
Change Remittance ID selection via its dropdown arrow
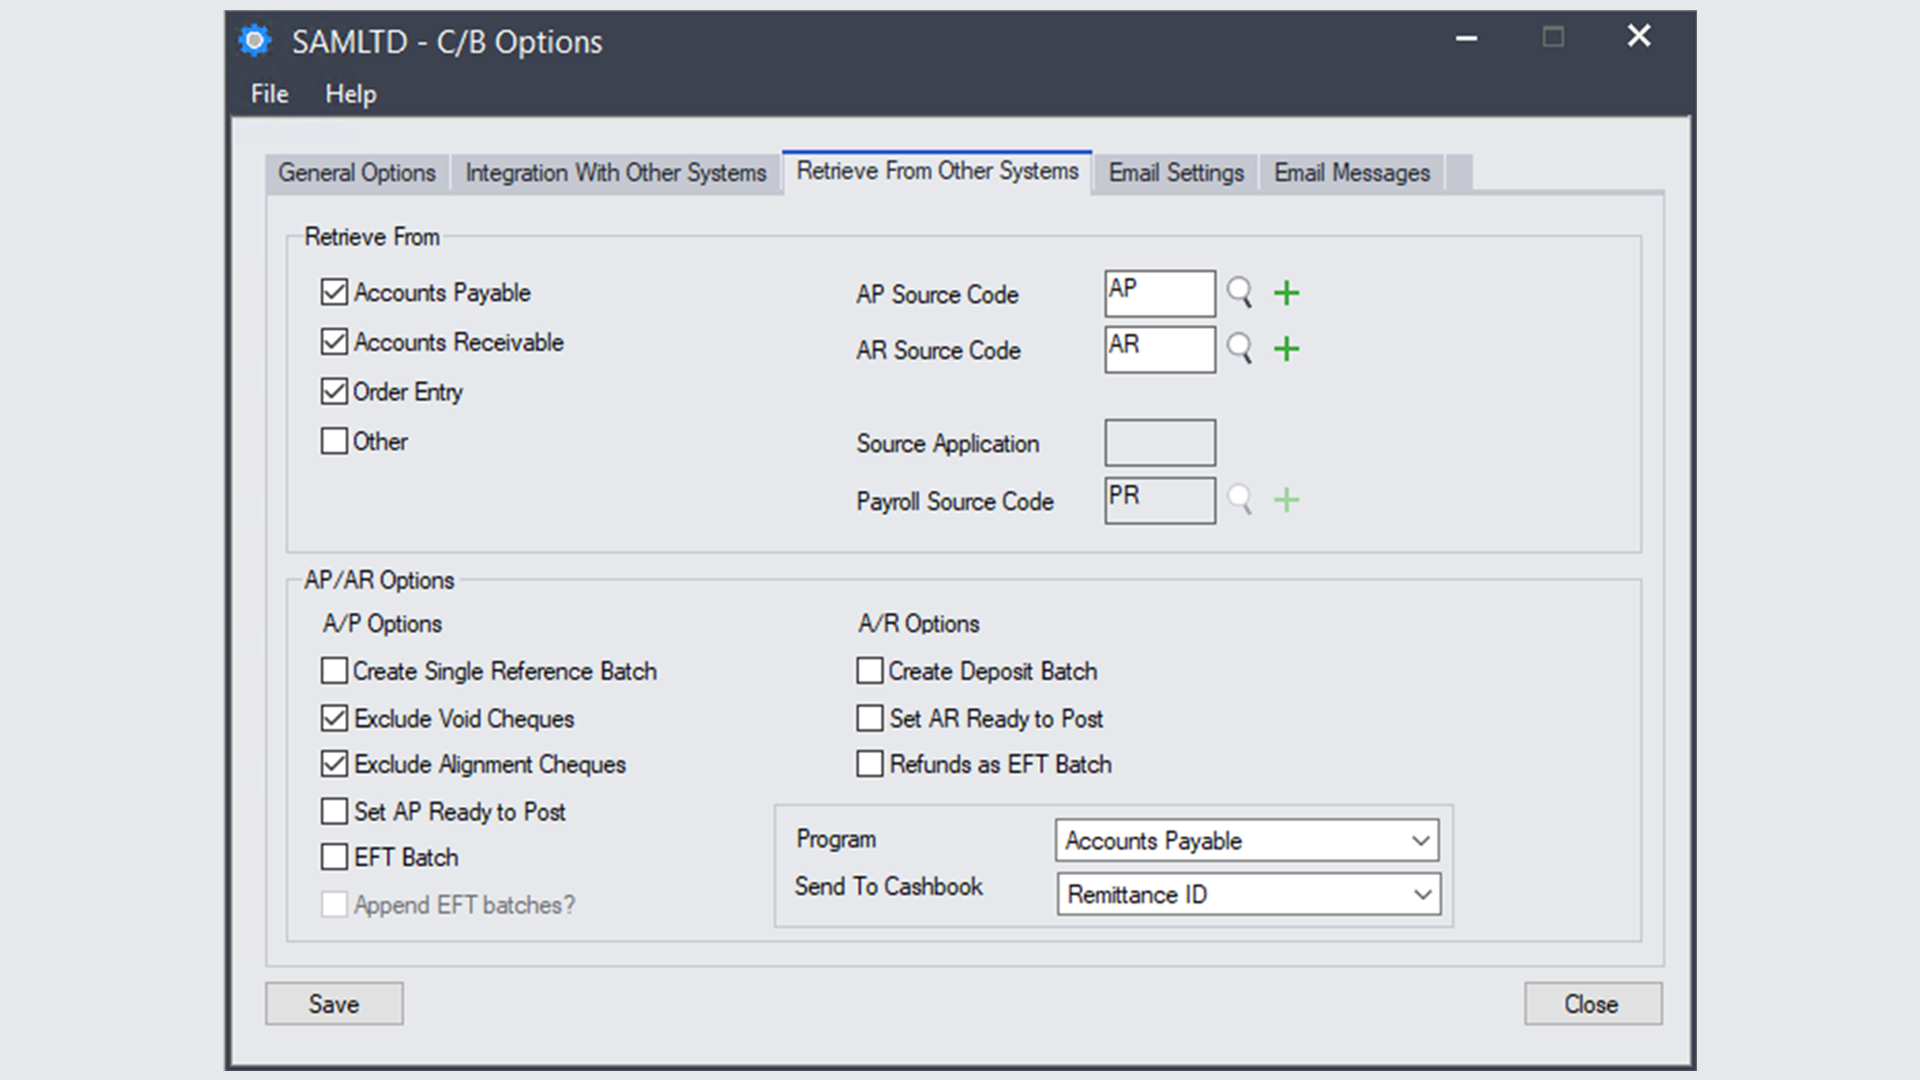coord(1420,894)
